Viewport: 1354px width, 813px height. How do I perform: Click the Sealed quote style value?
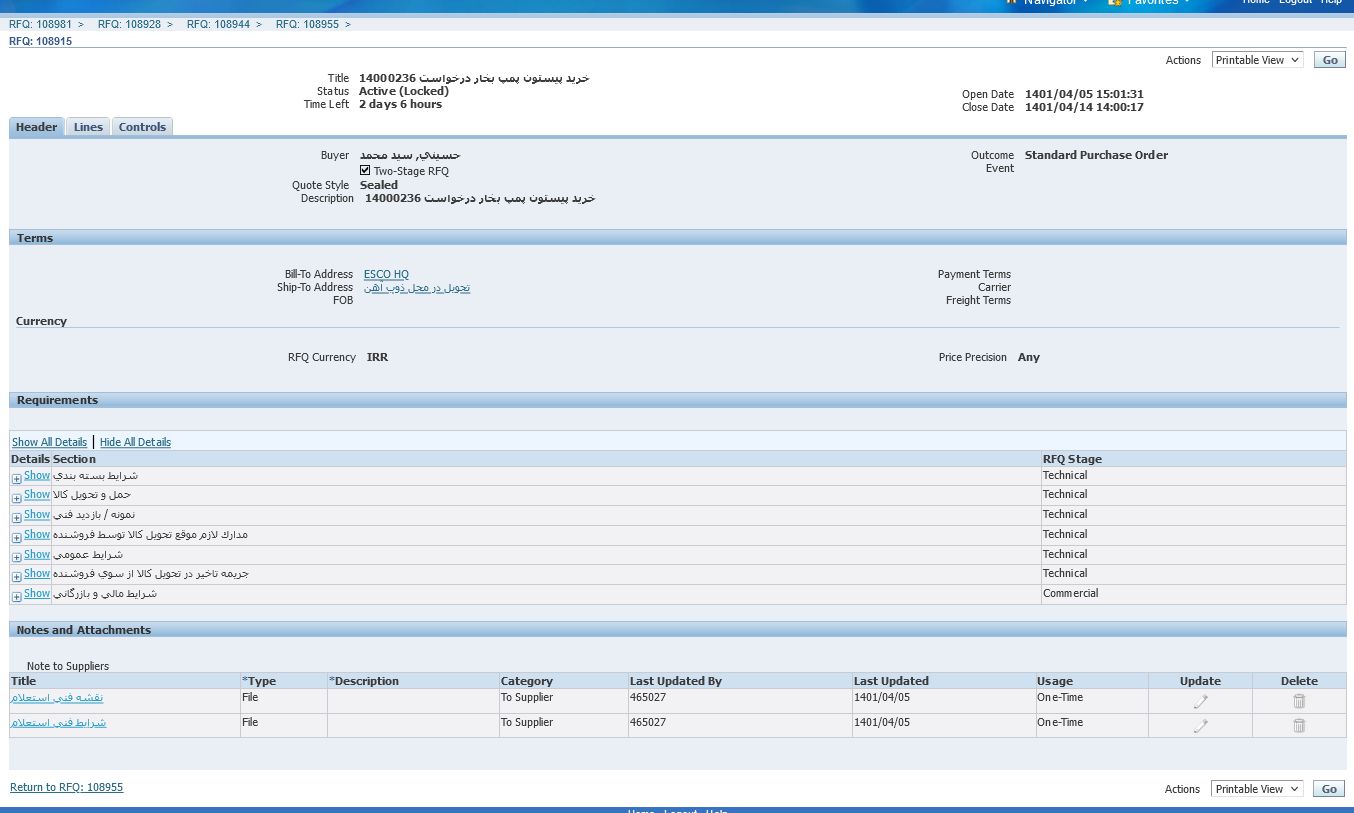(x=379, y=185)
